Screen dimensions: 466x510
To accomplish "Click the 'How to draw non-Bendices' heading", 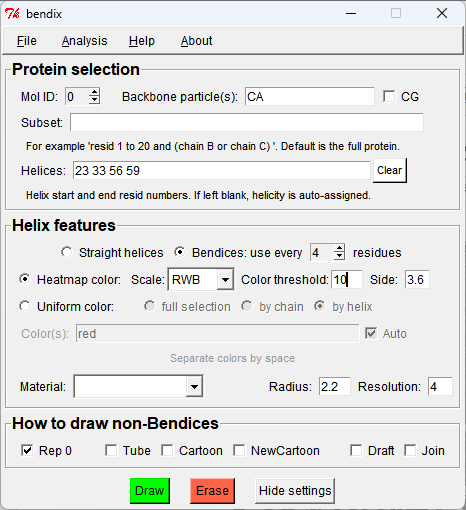I will click(x=115, y=423).
